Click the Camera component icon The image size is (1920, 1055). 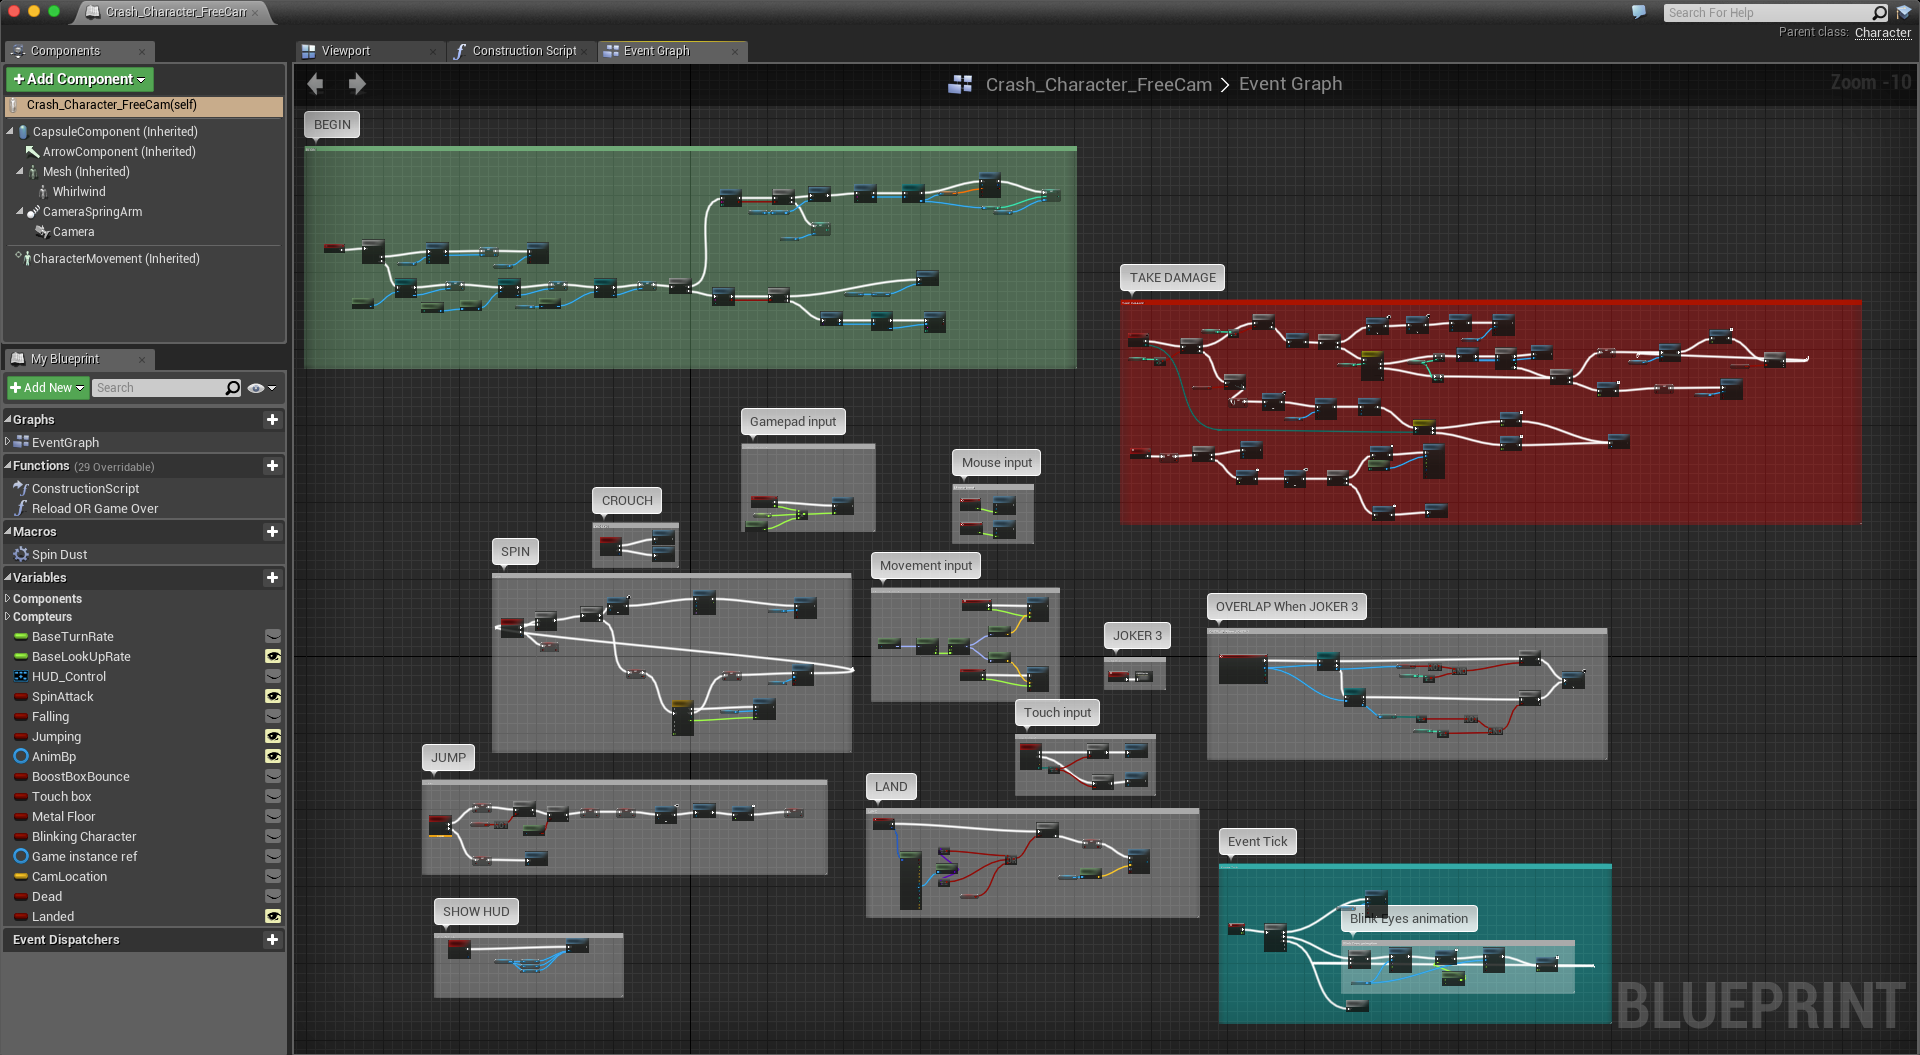(x=42, y=232)
